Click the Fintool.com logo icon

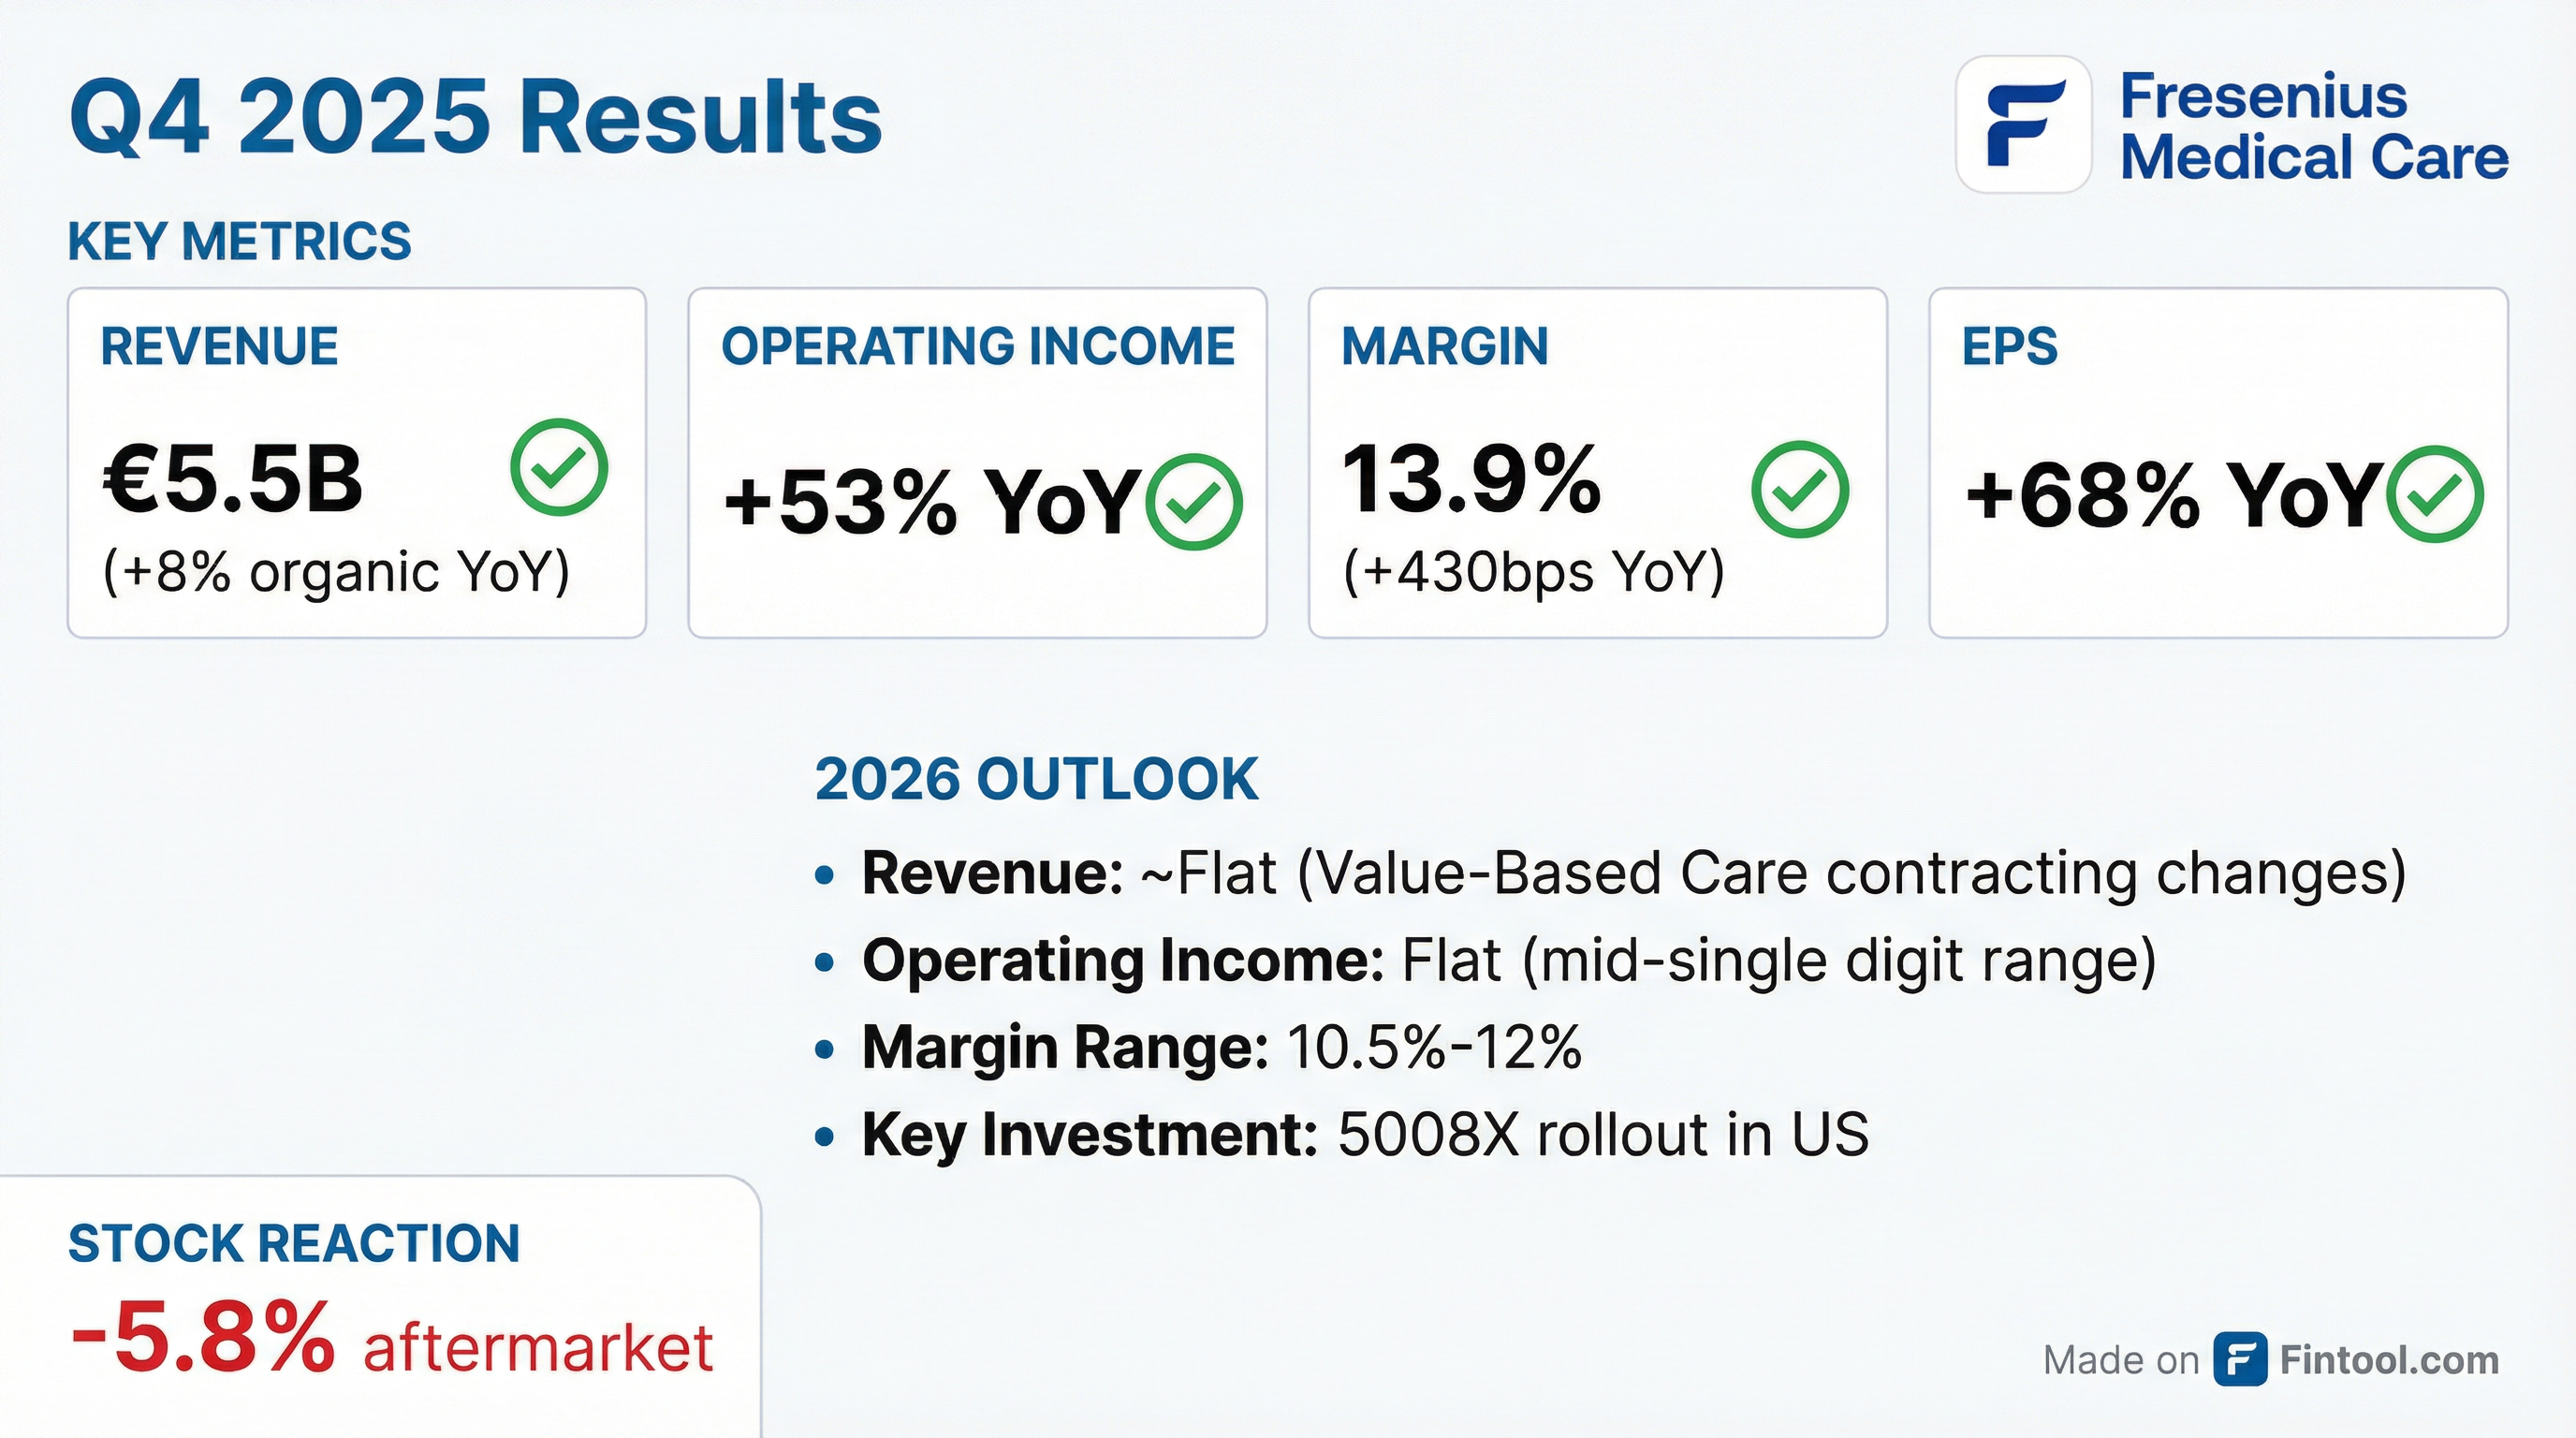2239,1359
